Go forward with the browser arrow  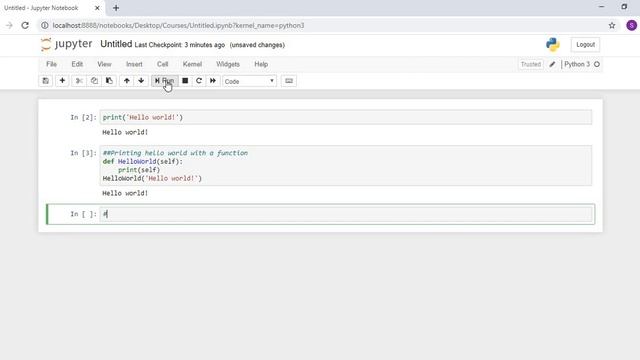9,25
